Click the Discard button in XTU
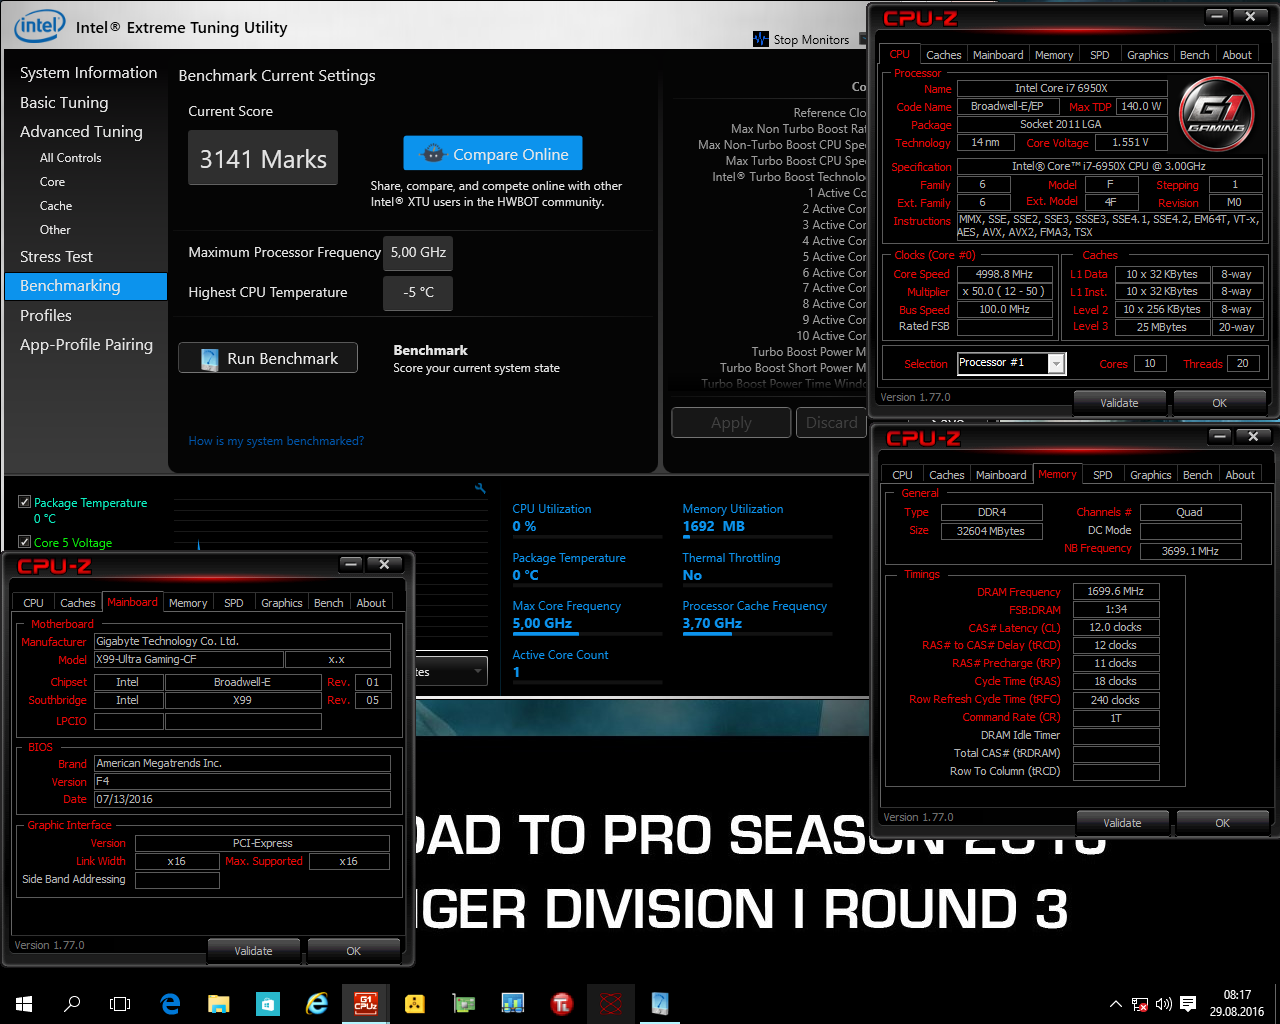Image resolution: width=1280 pixels, height=1024 pixels. pyautogui.click(x=832, y=423)
